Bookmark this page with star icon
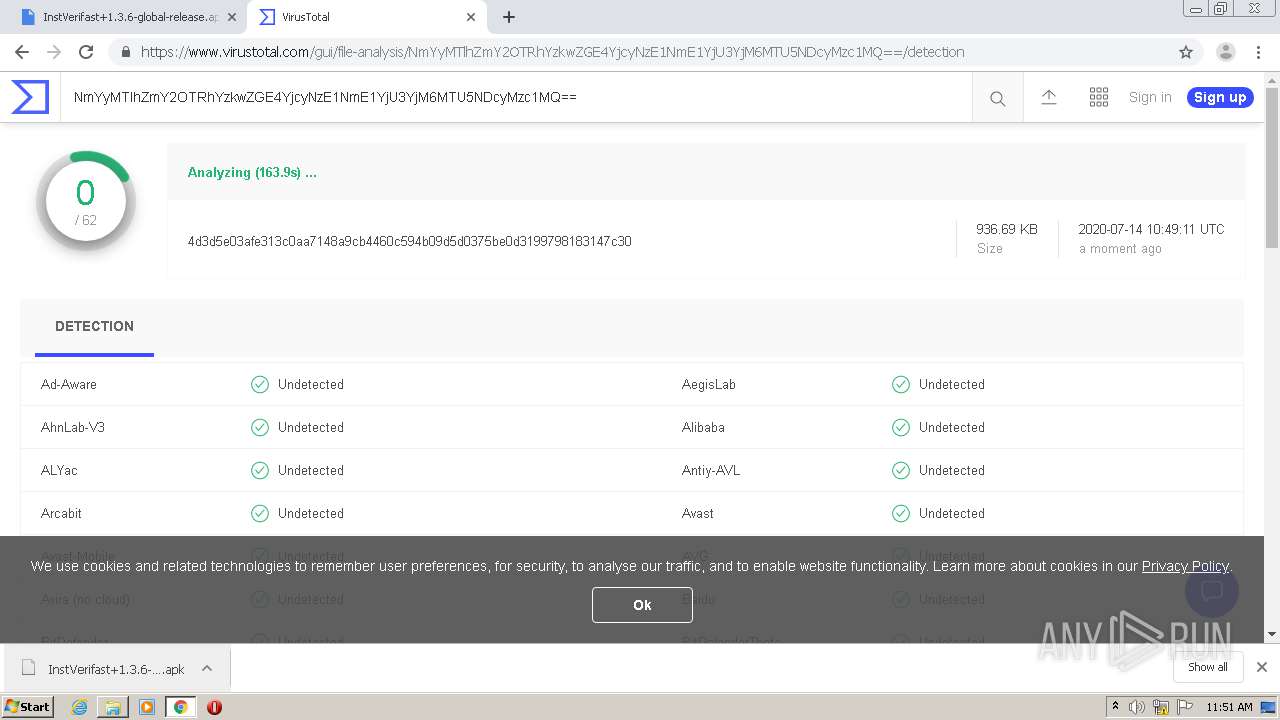This screenshot has width=1280, height=720. [1186, 52]
